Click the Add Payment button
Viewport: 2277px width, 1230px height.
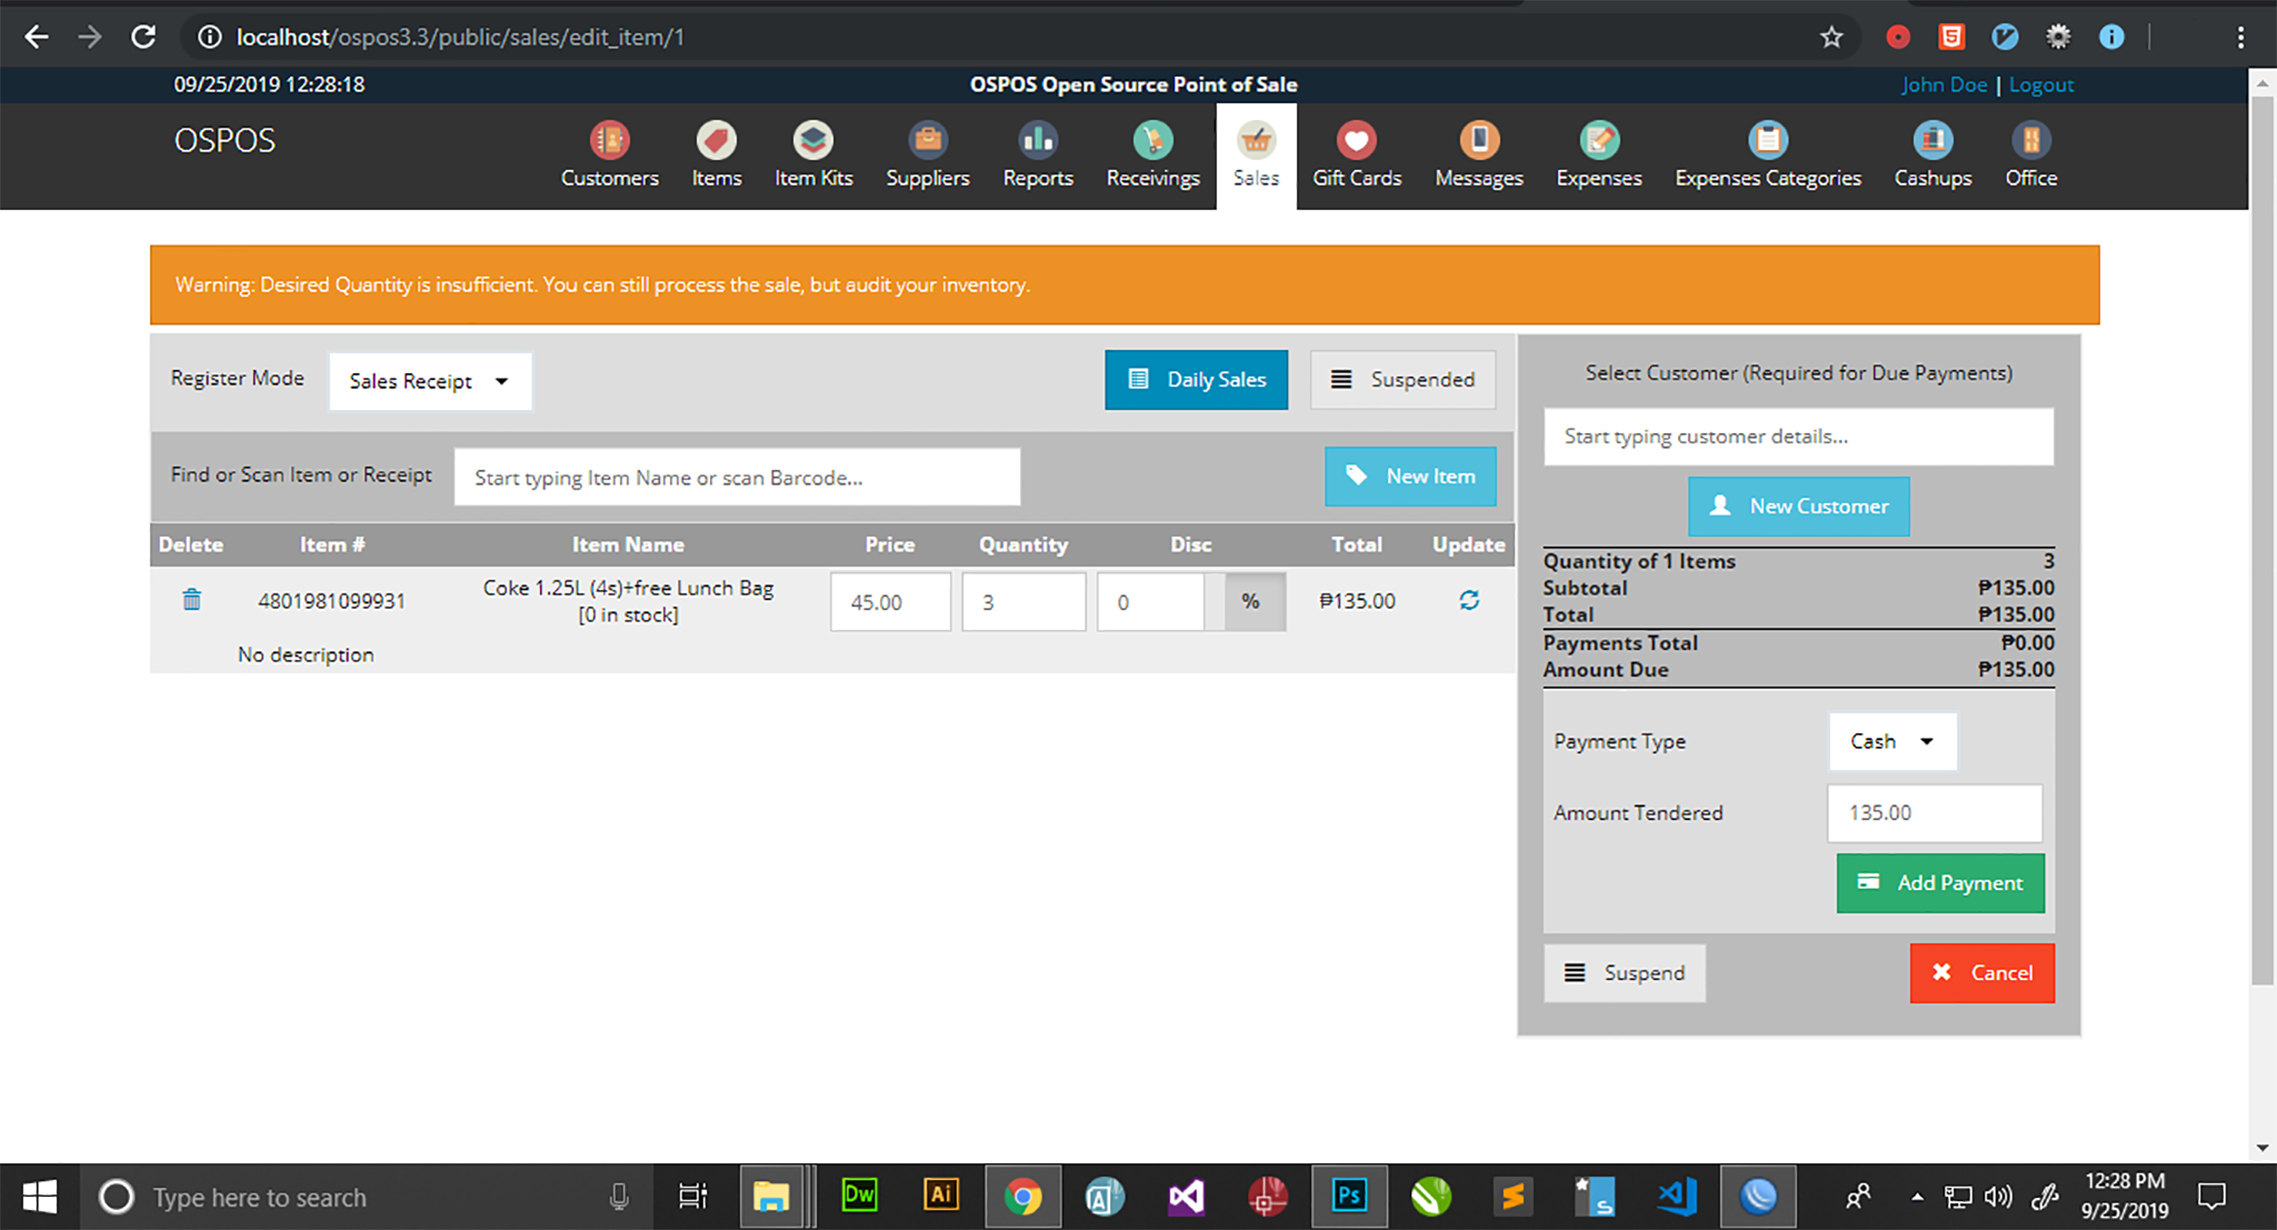(1939, 883)
